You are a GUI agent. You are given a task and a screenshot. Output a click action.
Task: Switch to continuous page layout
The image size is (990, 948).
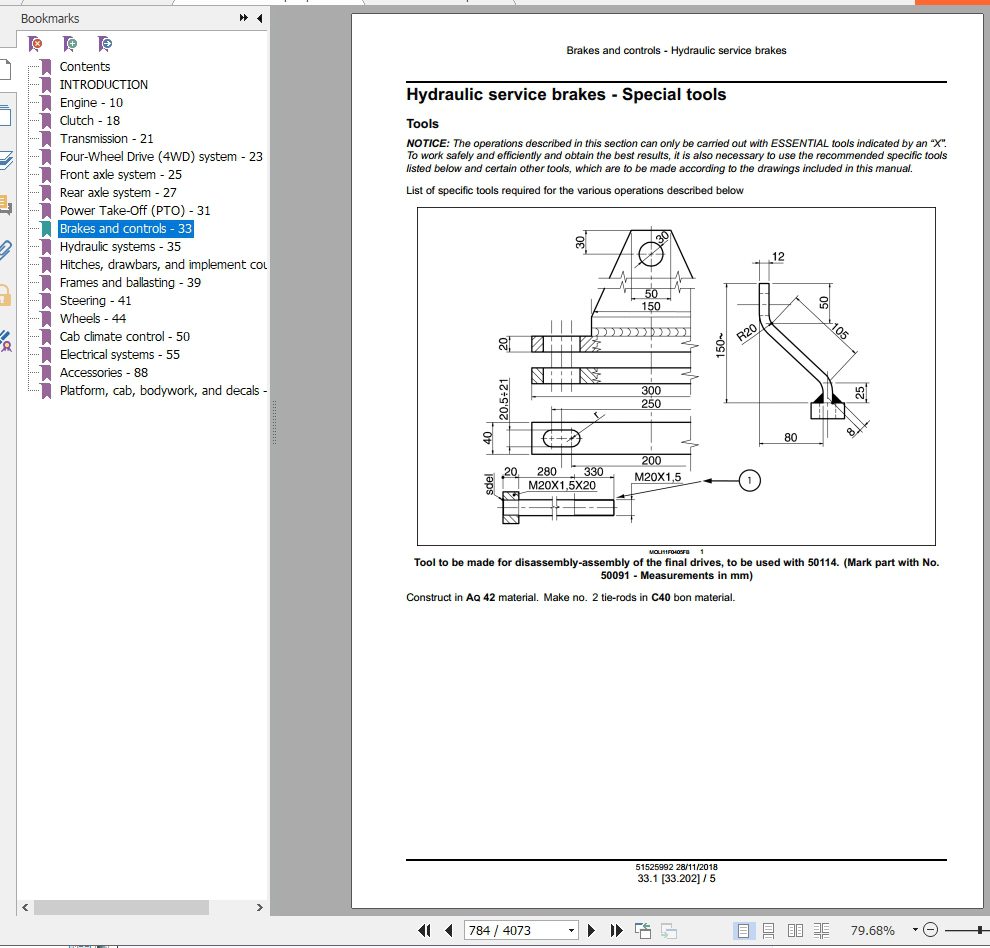point(769,930)
